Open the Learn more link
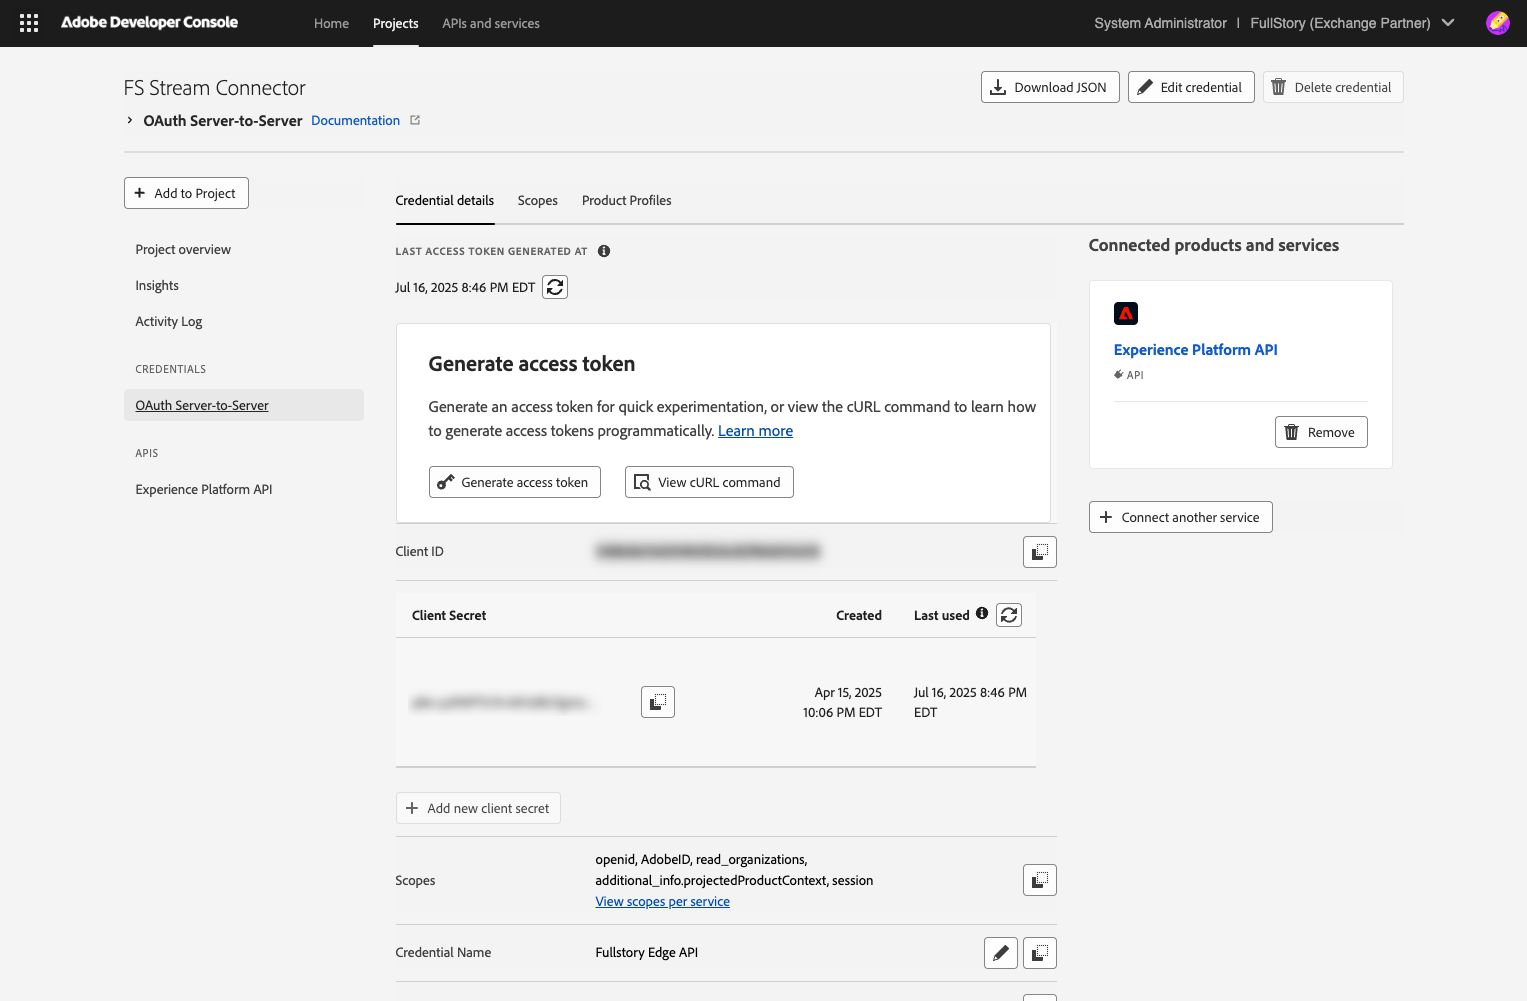The image size is (1527, 1001). [755, 431]
